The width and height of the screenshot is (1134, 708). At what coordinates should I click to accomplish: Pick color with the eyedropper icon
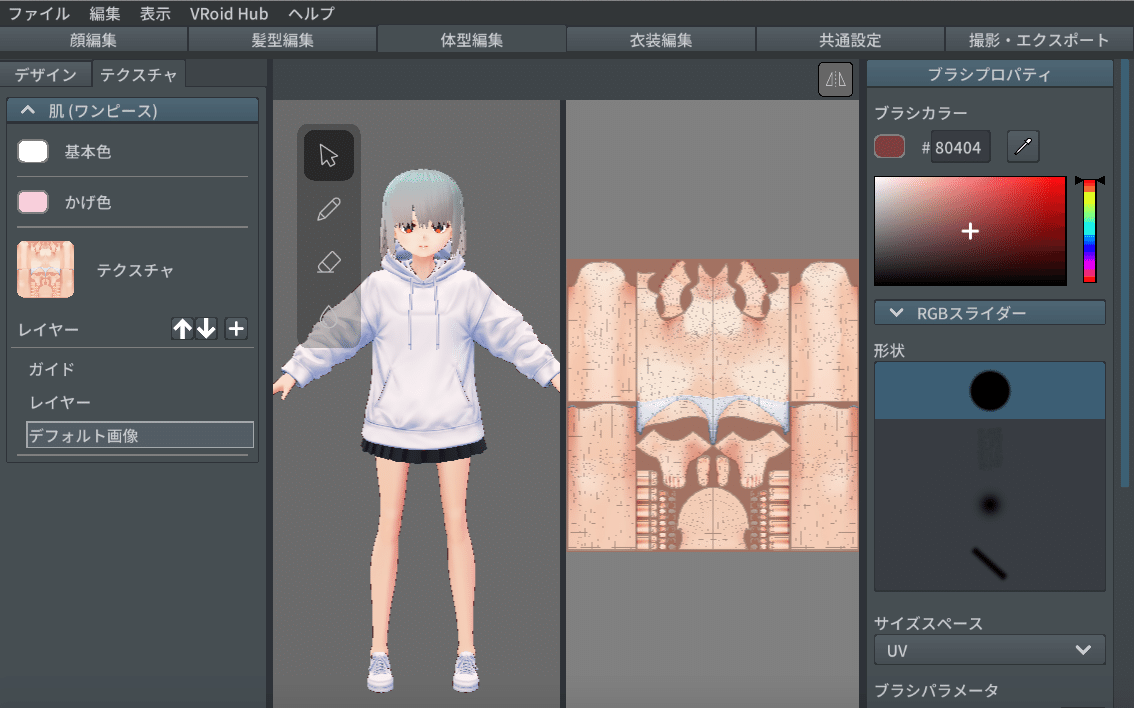point(1023,147)
